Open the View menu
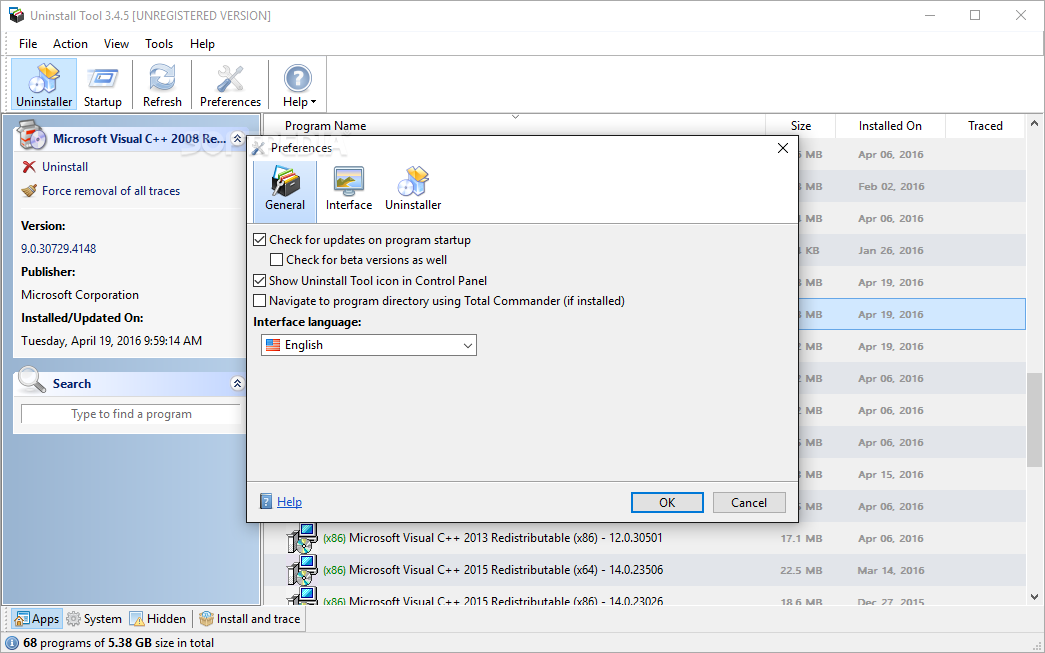This screenshot has width=1045, height=653. pyautogui.click(x=116, y=44)
